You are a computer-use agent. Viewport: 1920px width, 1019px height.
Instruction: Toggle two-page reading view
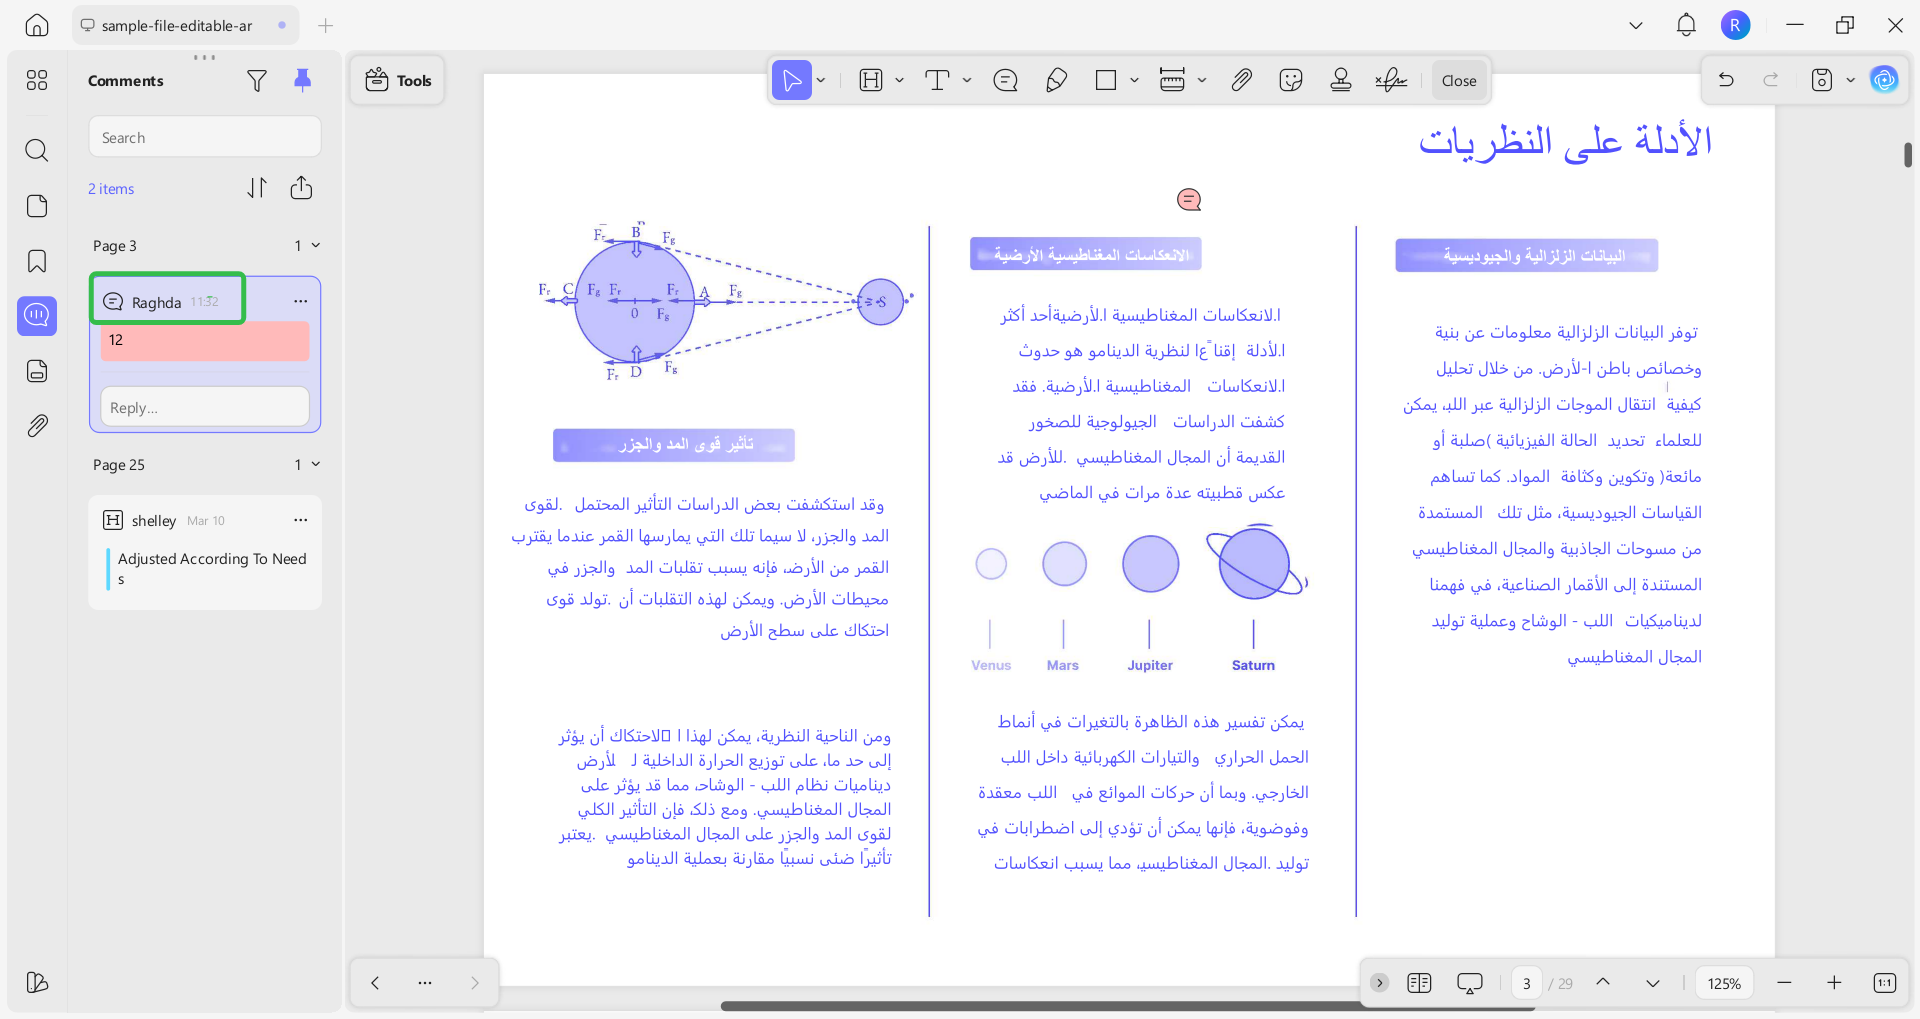click(1419, 983)
